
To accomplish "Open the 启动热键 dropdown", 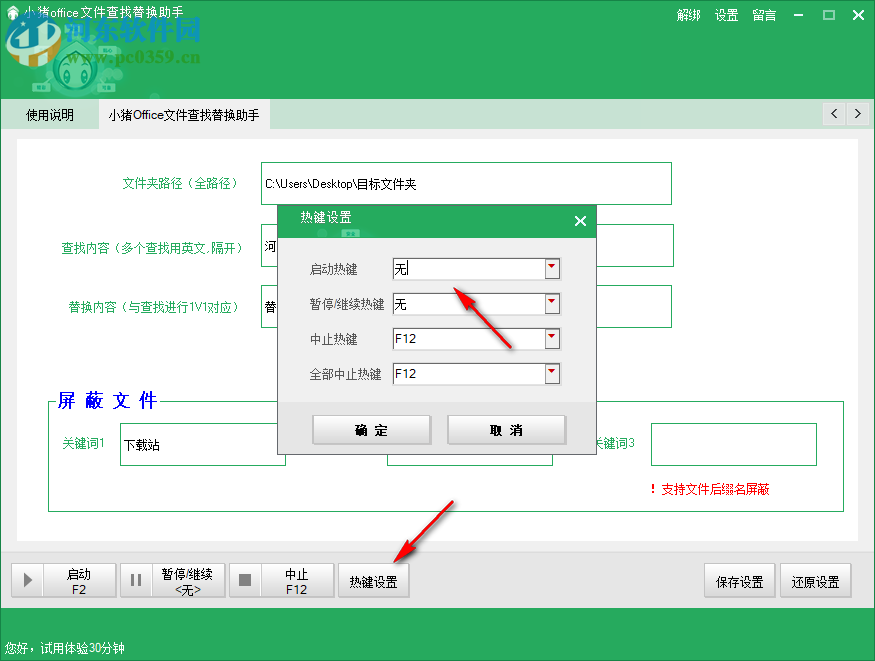I will pyautogui.click(x=551, y=268).
